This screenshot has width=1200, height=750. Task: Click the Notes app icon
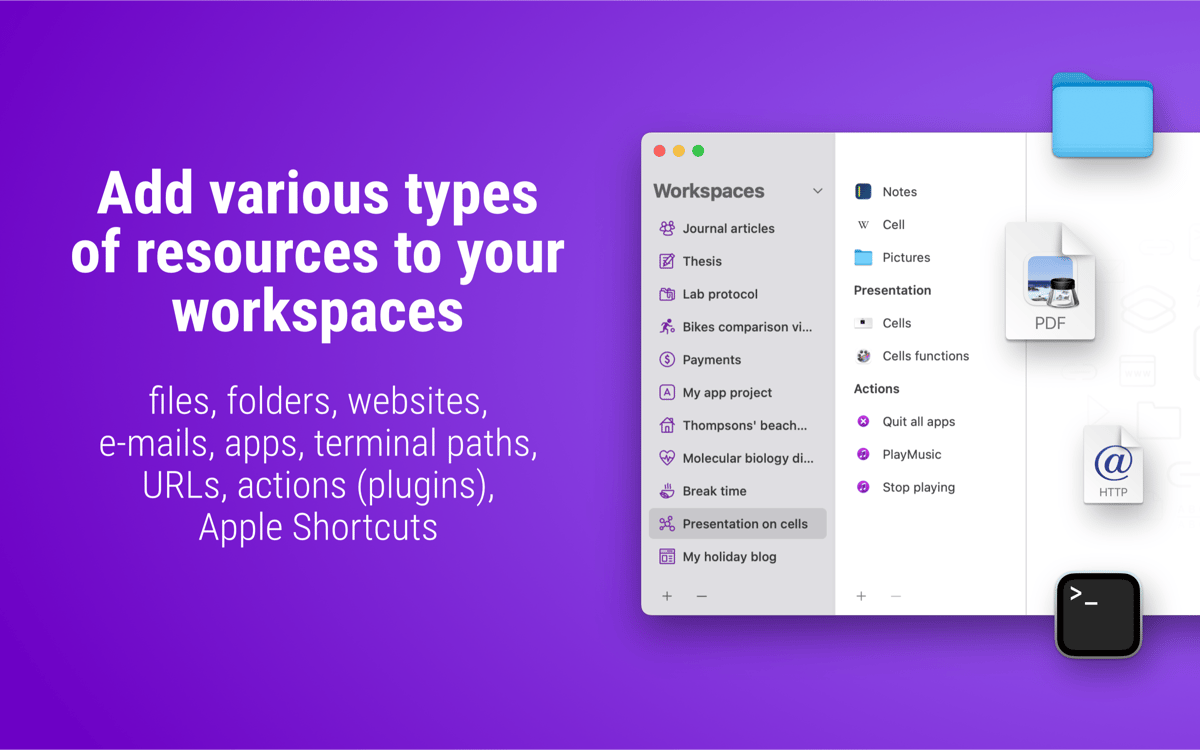coord(863,192)
